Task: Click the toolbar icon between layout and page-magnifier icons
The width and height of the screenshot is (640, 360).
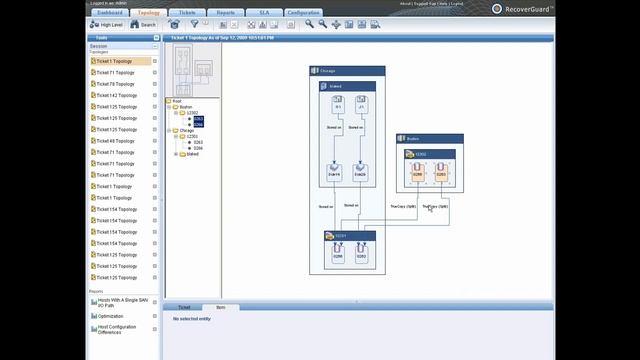Action: pyautogui.click(x=362, y=24)
